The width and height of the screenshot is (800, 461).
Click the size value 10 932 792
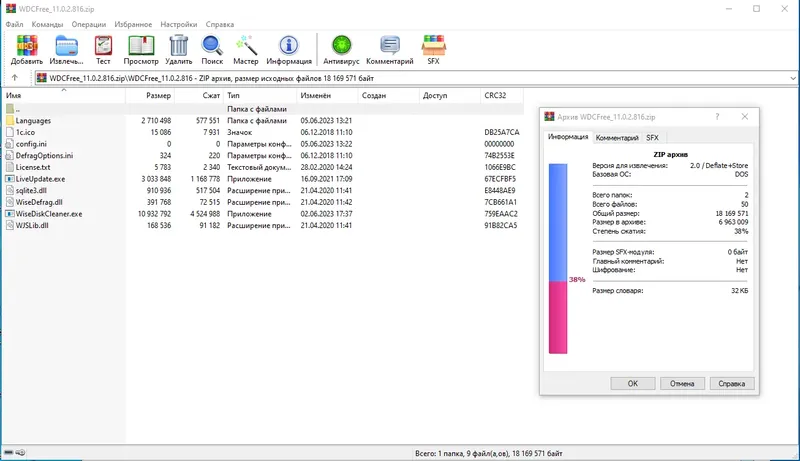[x=154, y=214]
